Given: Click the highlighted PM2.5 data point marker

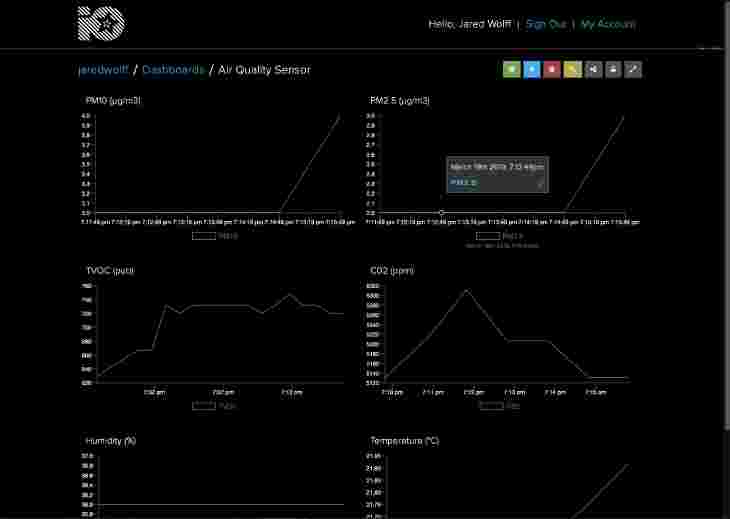Looking at the screenshot, I should [x=441, y=212].
